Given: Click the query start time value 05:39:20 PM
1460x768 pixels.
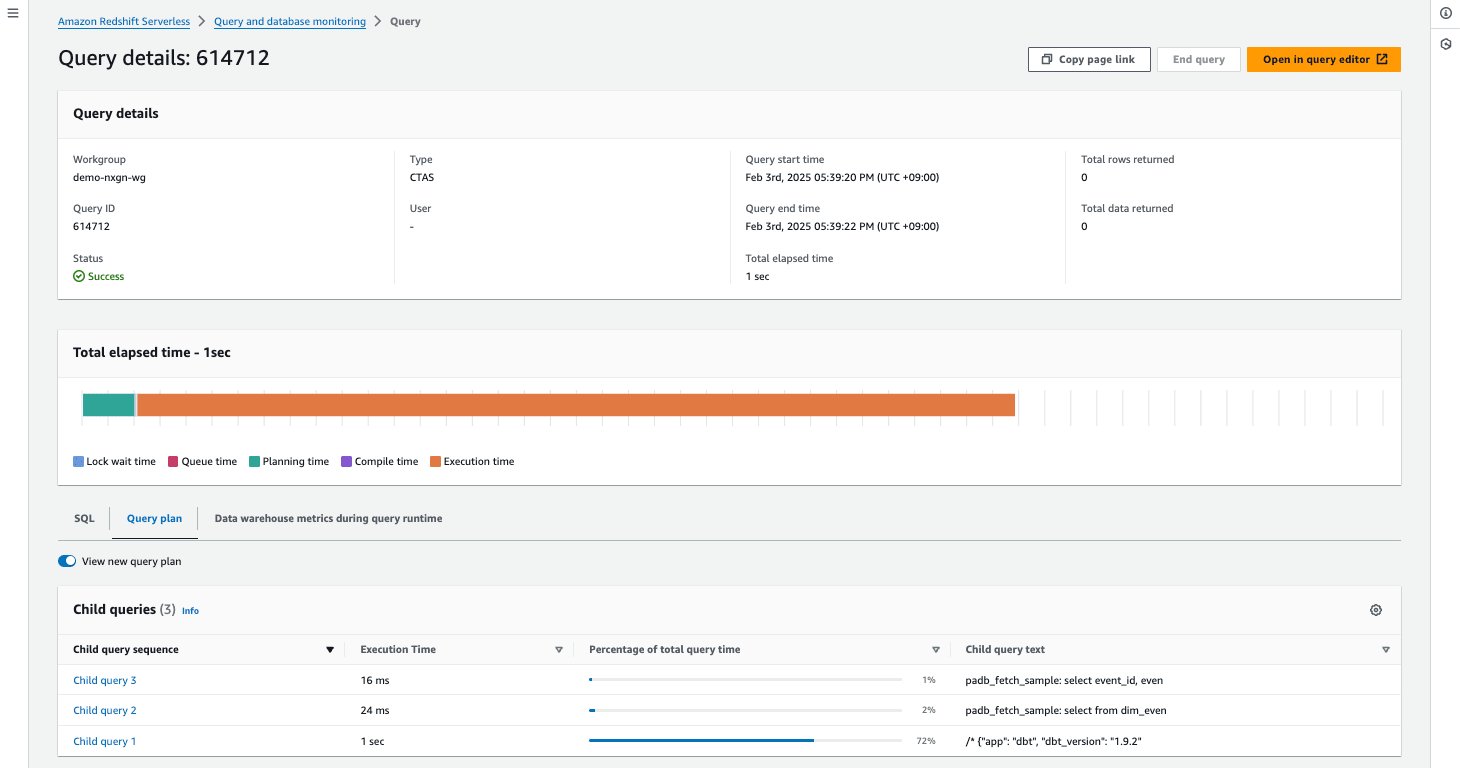Looking at the screenshot, I should (x=842, y=178).
